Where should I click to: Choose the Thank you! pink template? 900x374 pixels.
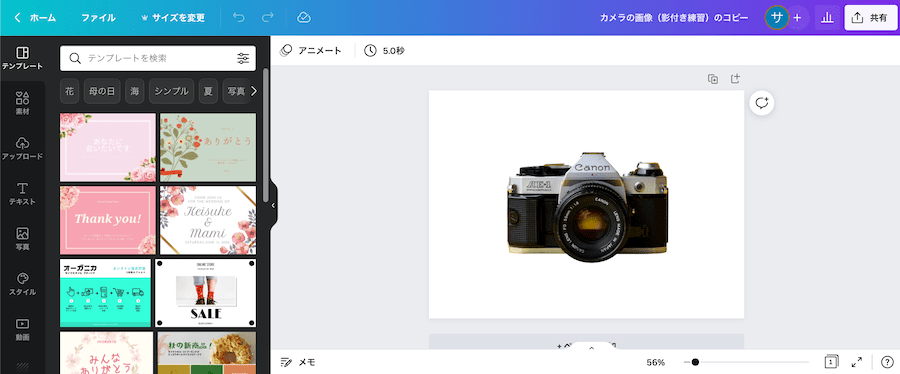coord(108,220)
